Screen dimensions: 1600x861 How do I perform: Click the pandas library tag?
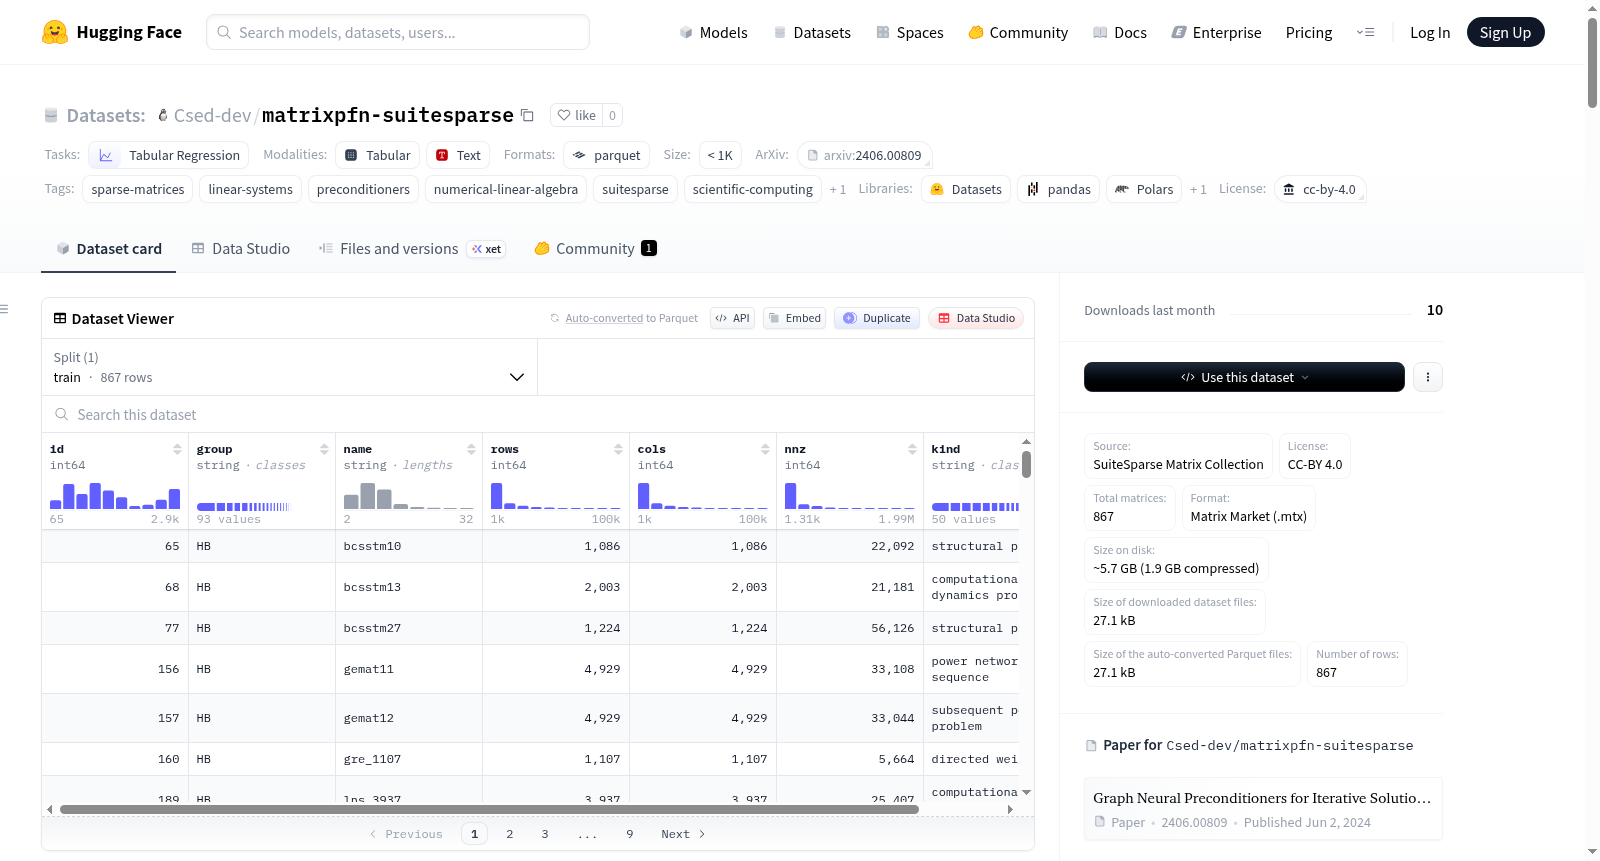1059,189
